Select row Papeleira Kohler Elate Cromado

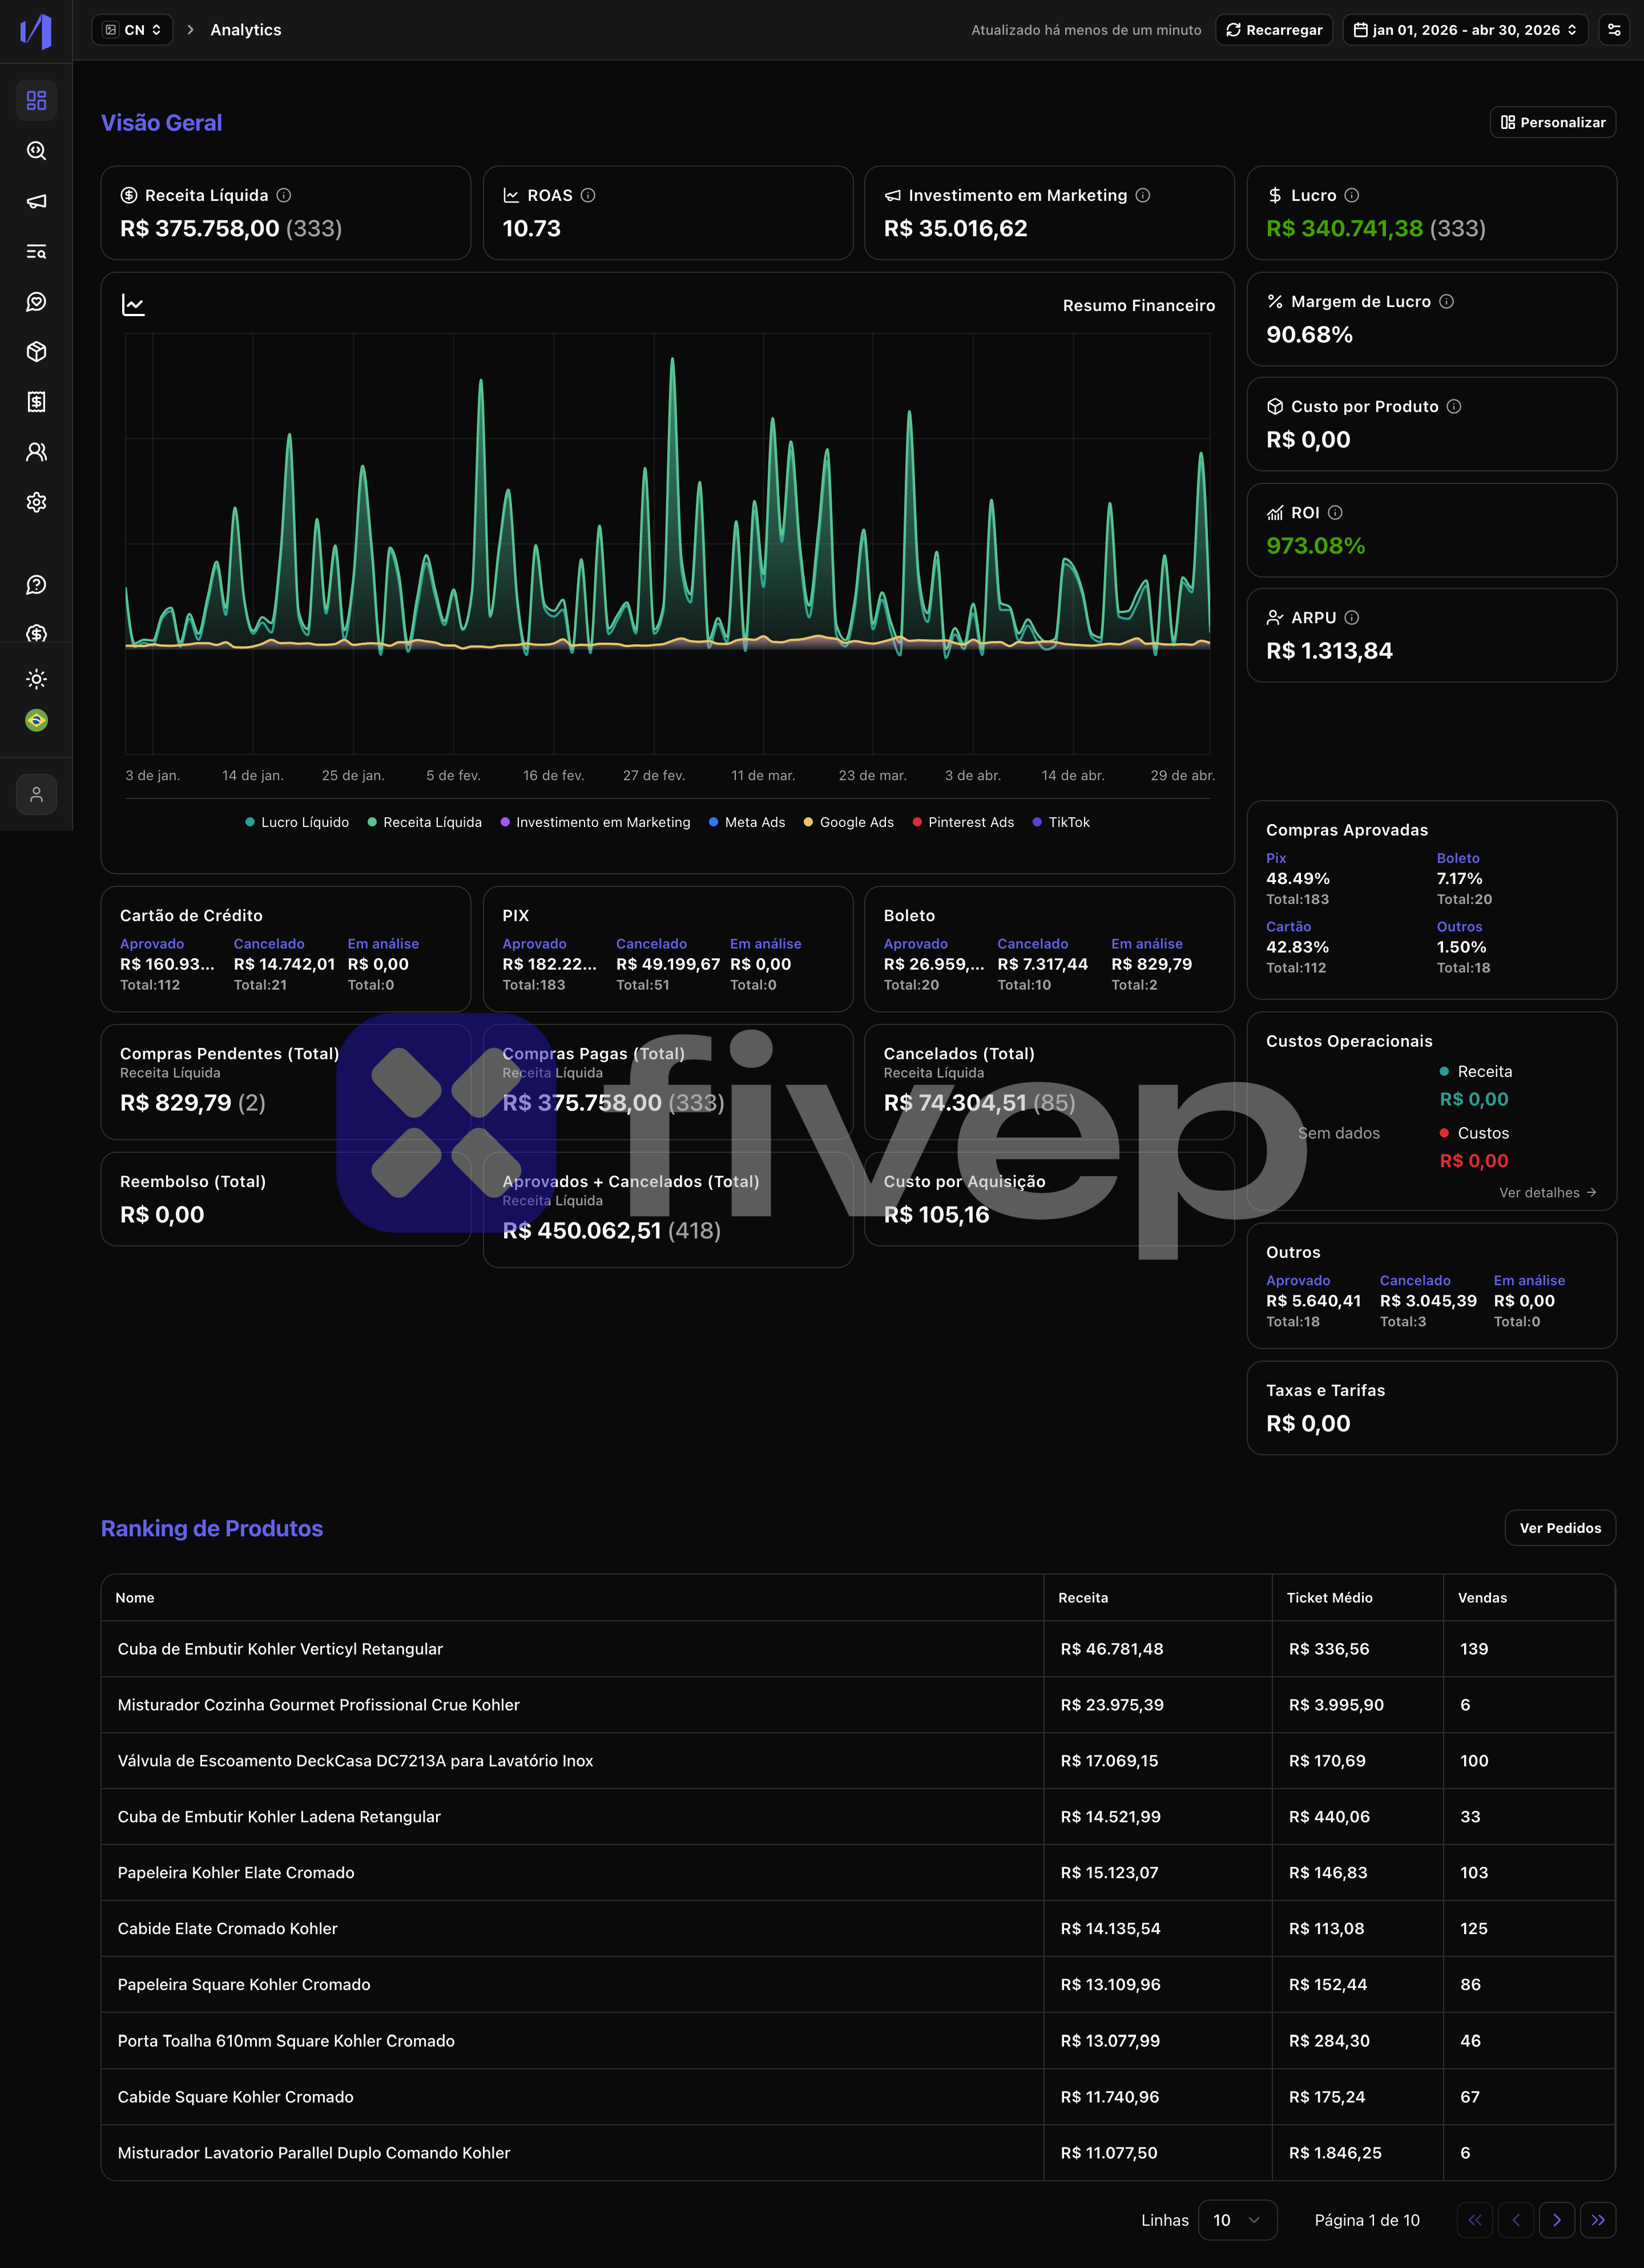coord(858,1872)
